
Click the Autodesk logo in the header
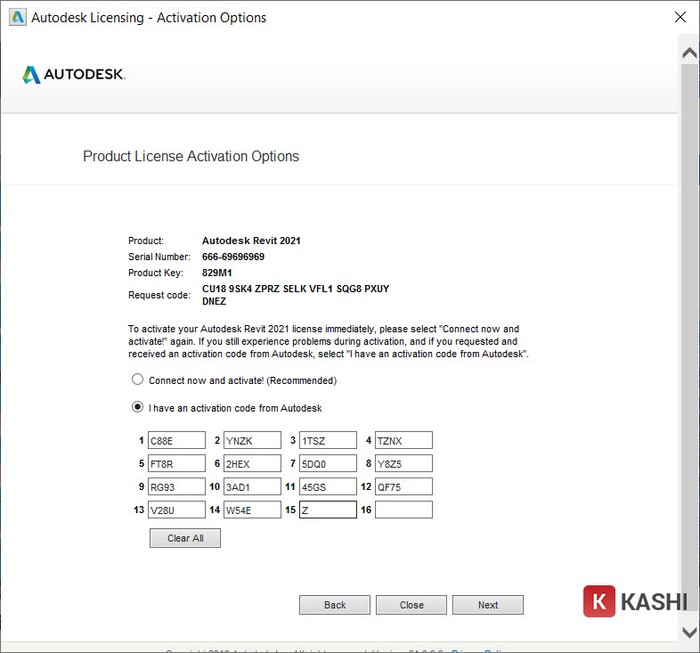73,75
